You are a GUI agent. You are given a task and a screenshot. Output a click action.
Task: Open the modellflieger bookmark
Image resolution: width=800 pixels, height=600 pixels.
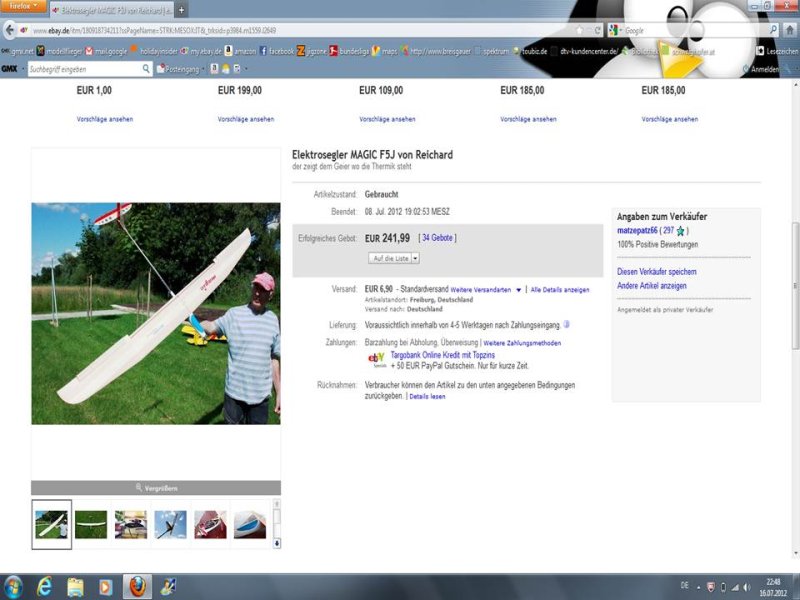[x=60, y=51]
